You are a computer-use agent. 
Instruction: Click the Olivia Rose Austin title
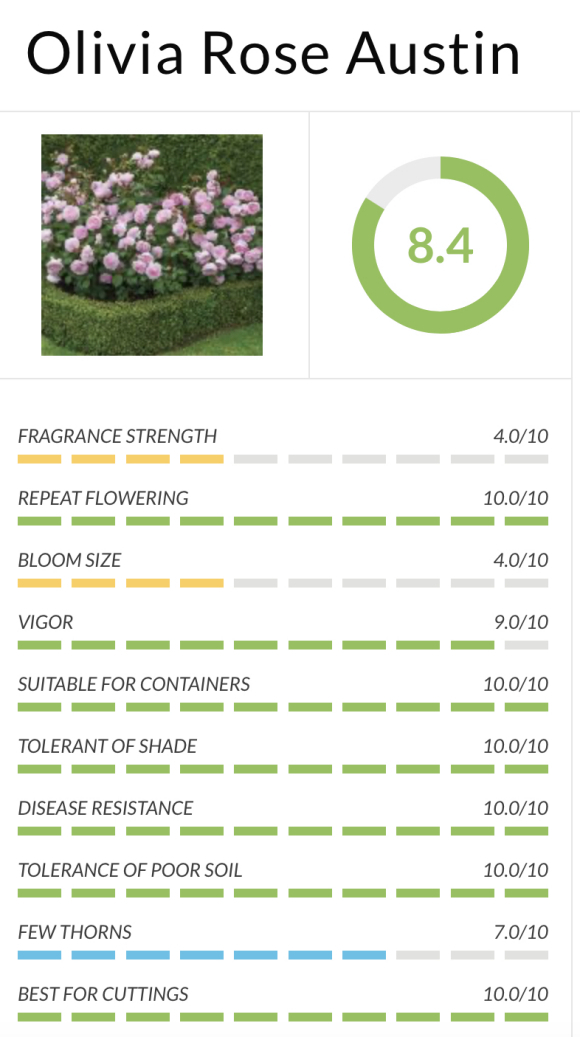[273, 54]
